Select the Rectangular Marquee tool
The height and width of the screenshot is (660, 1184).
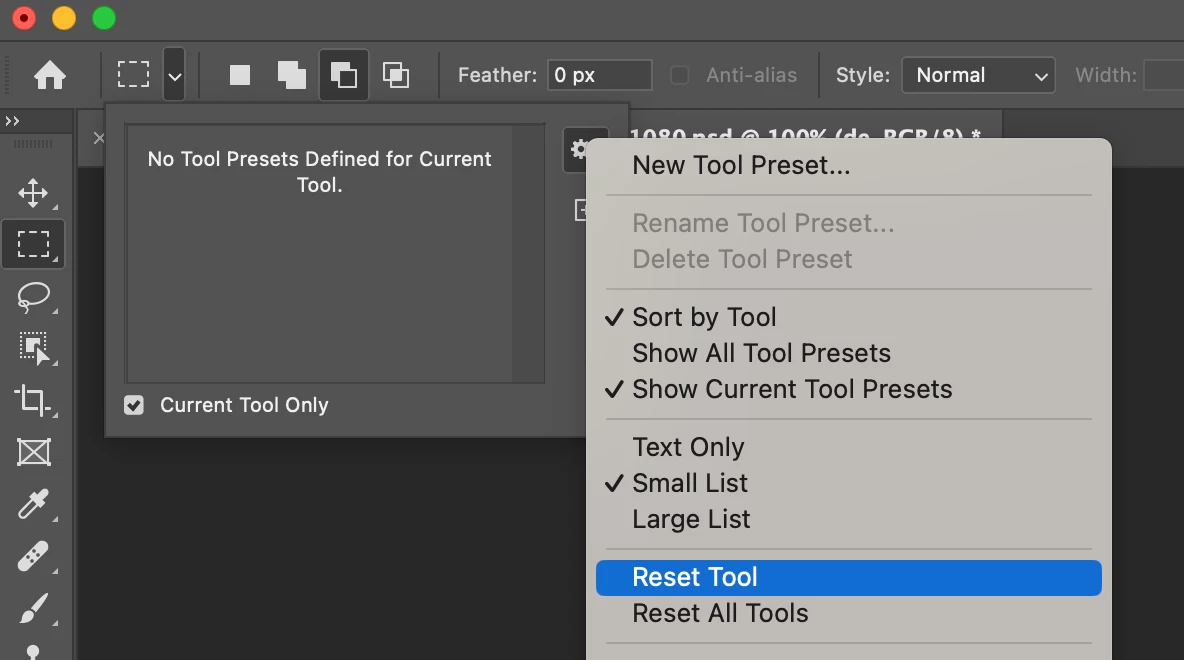(33, 244)
